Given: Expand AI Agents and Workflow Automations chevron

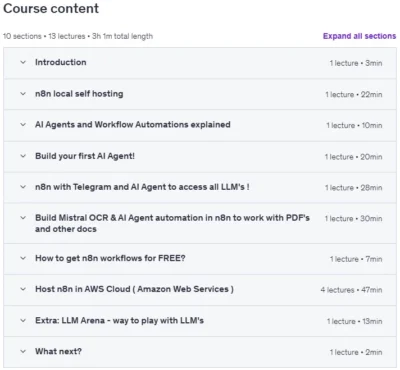Looking at the screenshot, I should (x=23, y=125).
